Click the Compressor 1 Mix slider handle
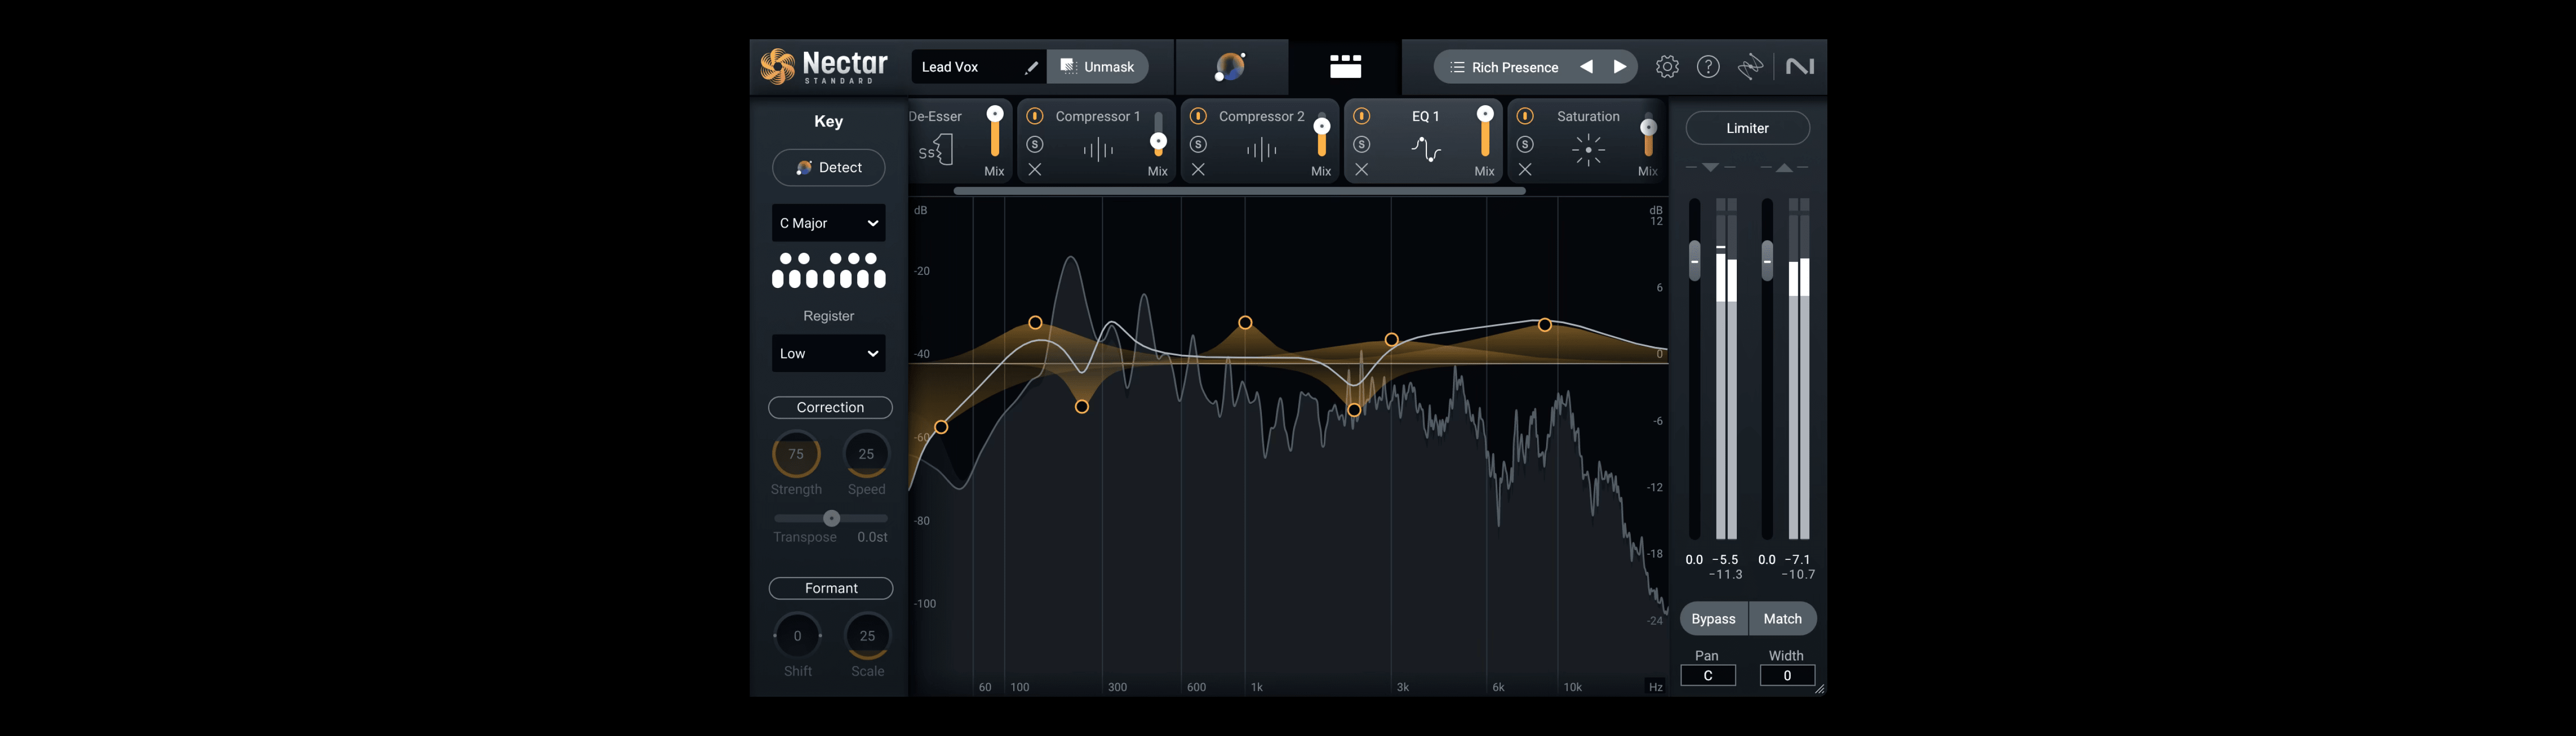 click(1158, 142)
